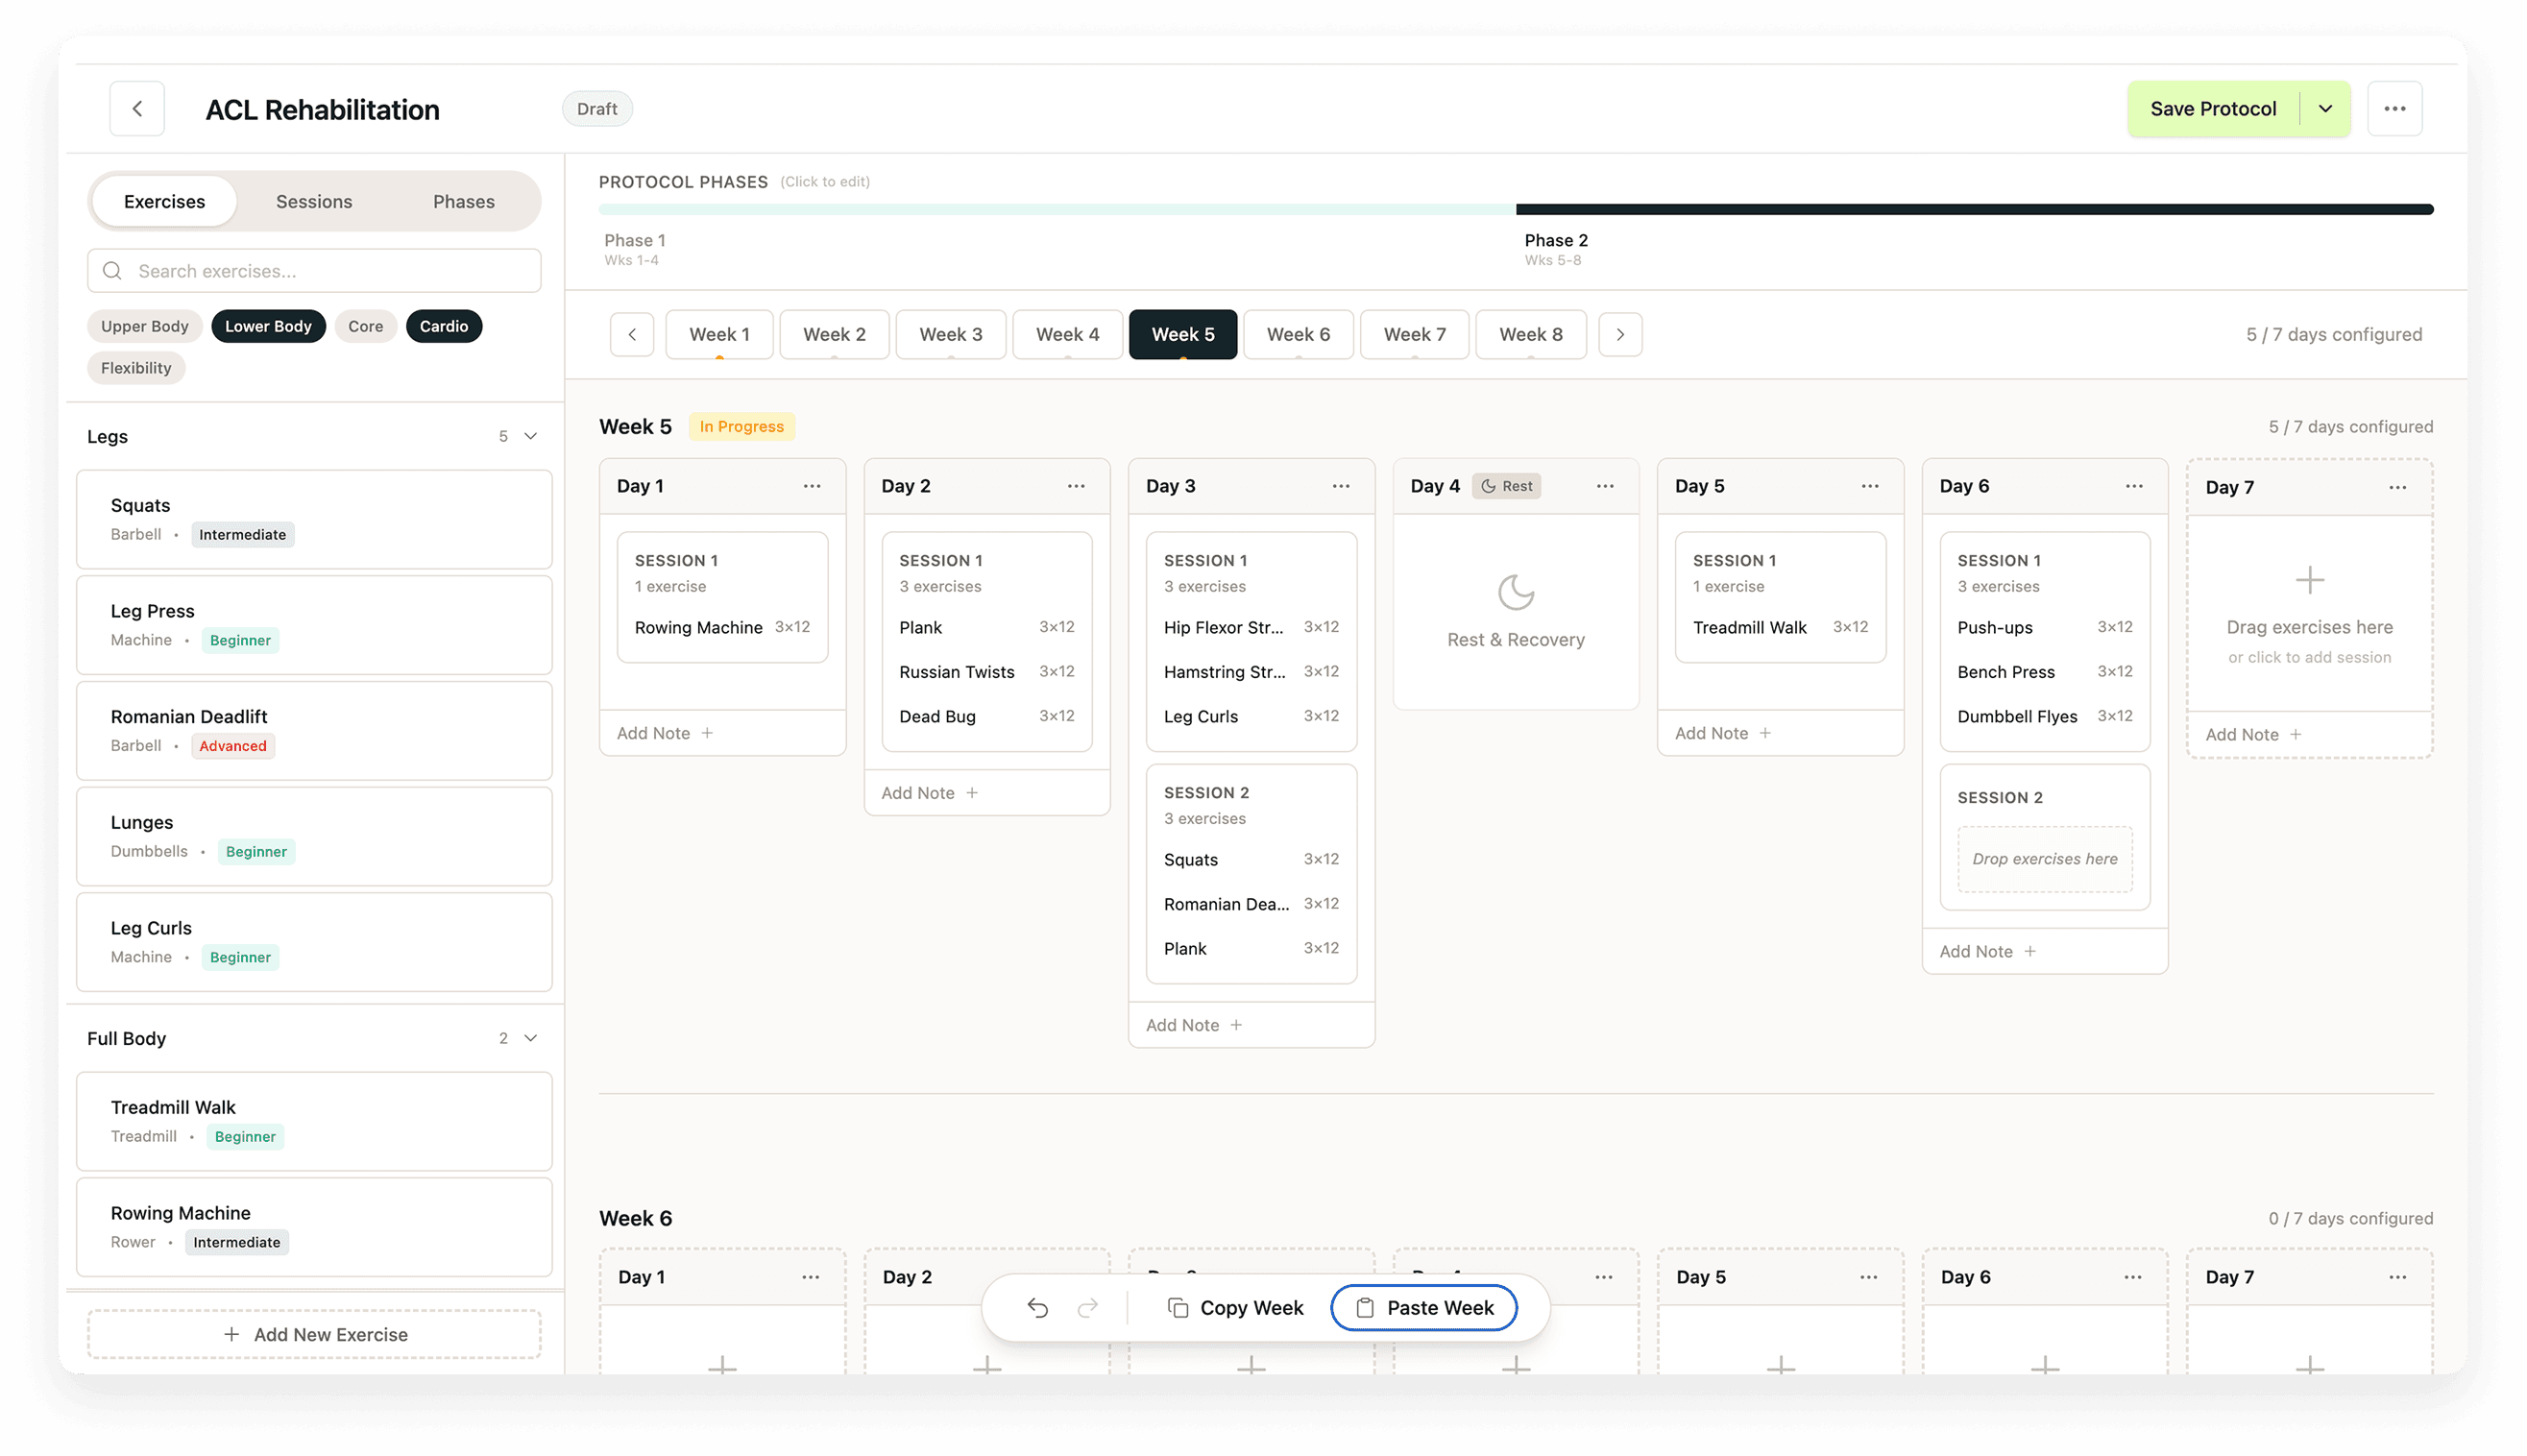Open Day 3 options ellipsis menu
The height and width of the screenshot is (1456, 2527).
click(x=1340, y=486)
